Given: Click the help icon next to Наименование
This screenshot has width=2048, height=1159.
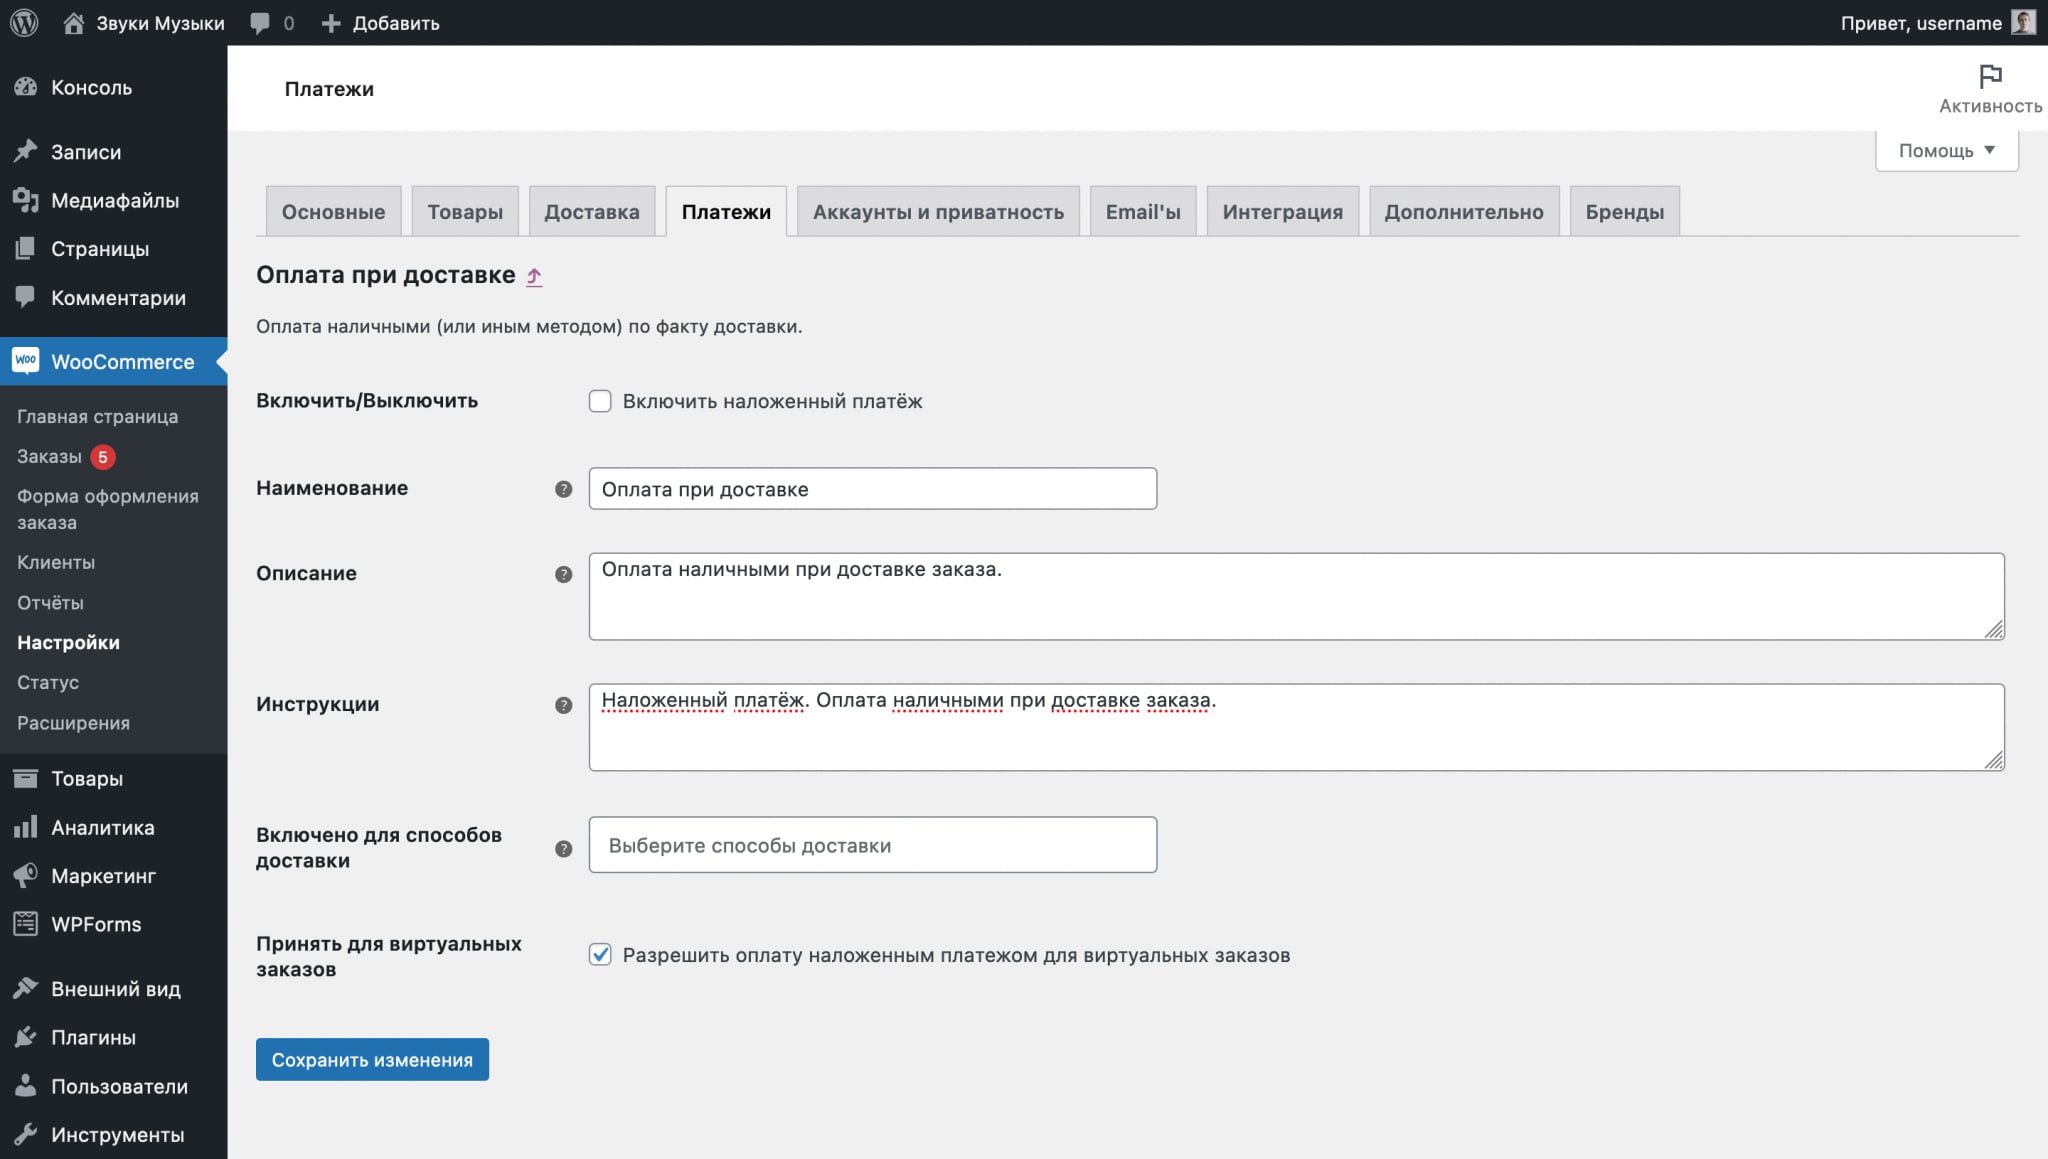Looking at the screenshot, I should coord(564,489).
